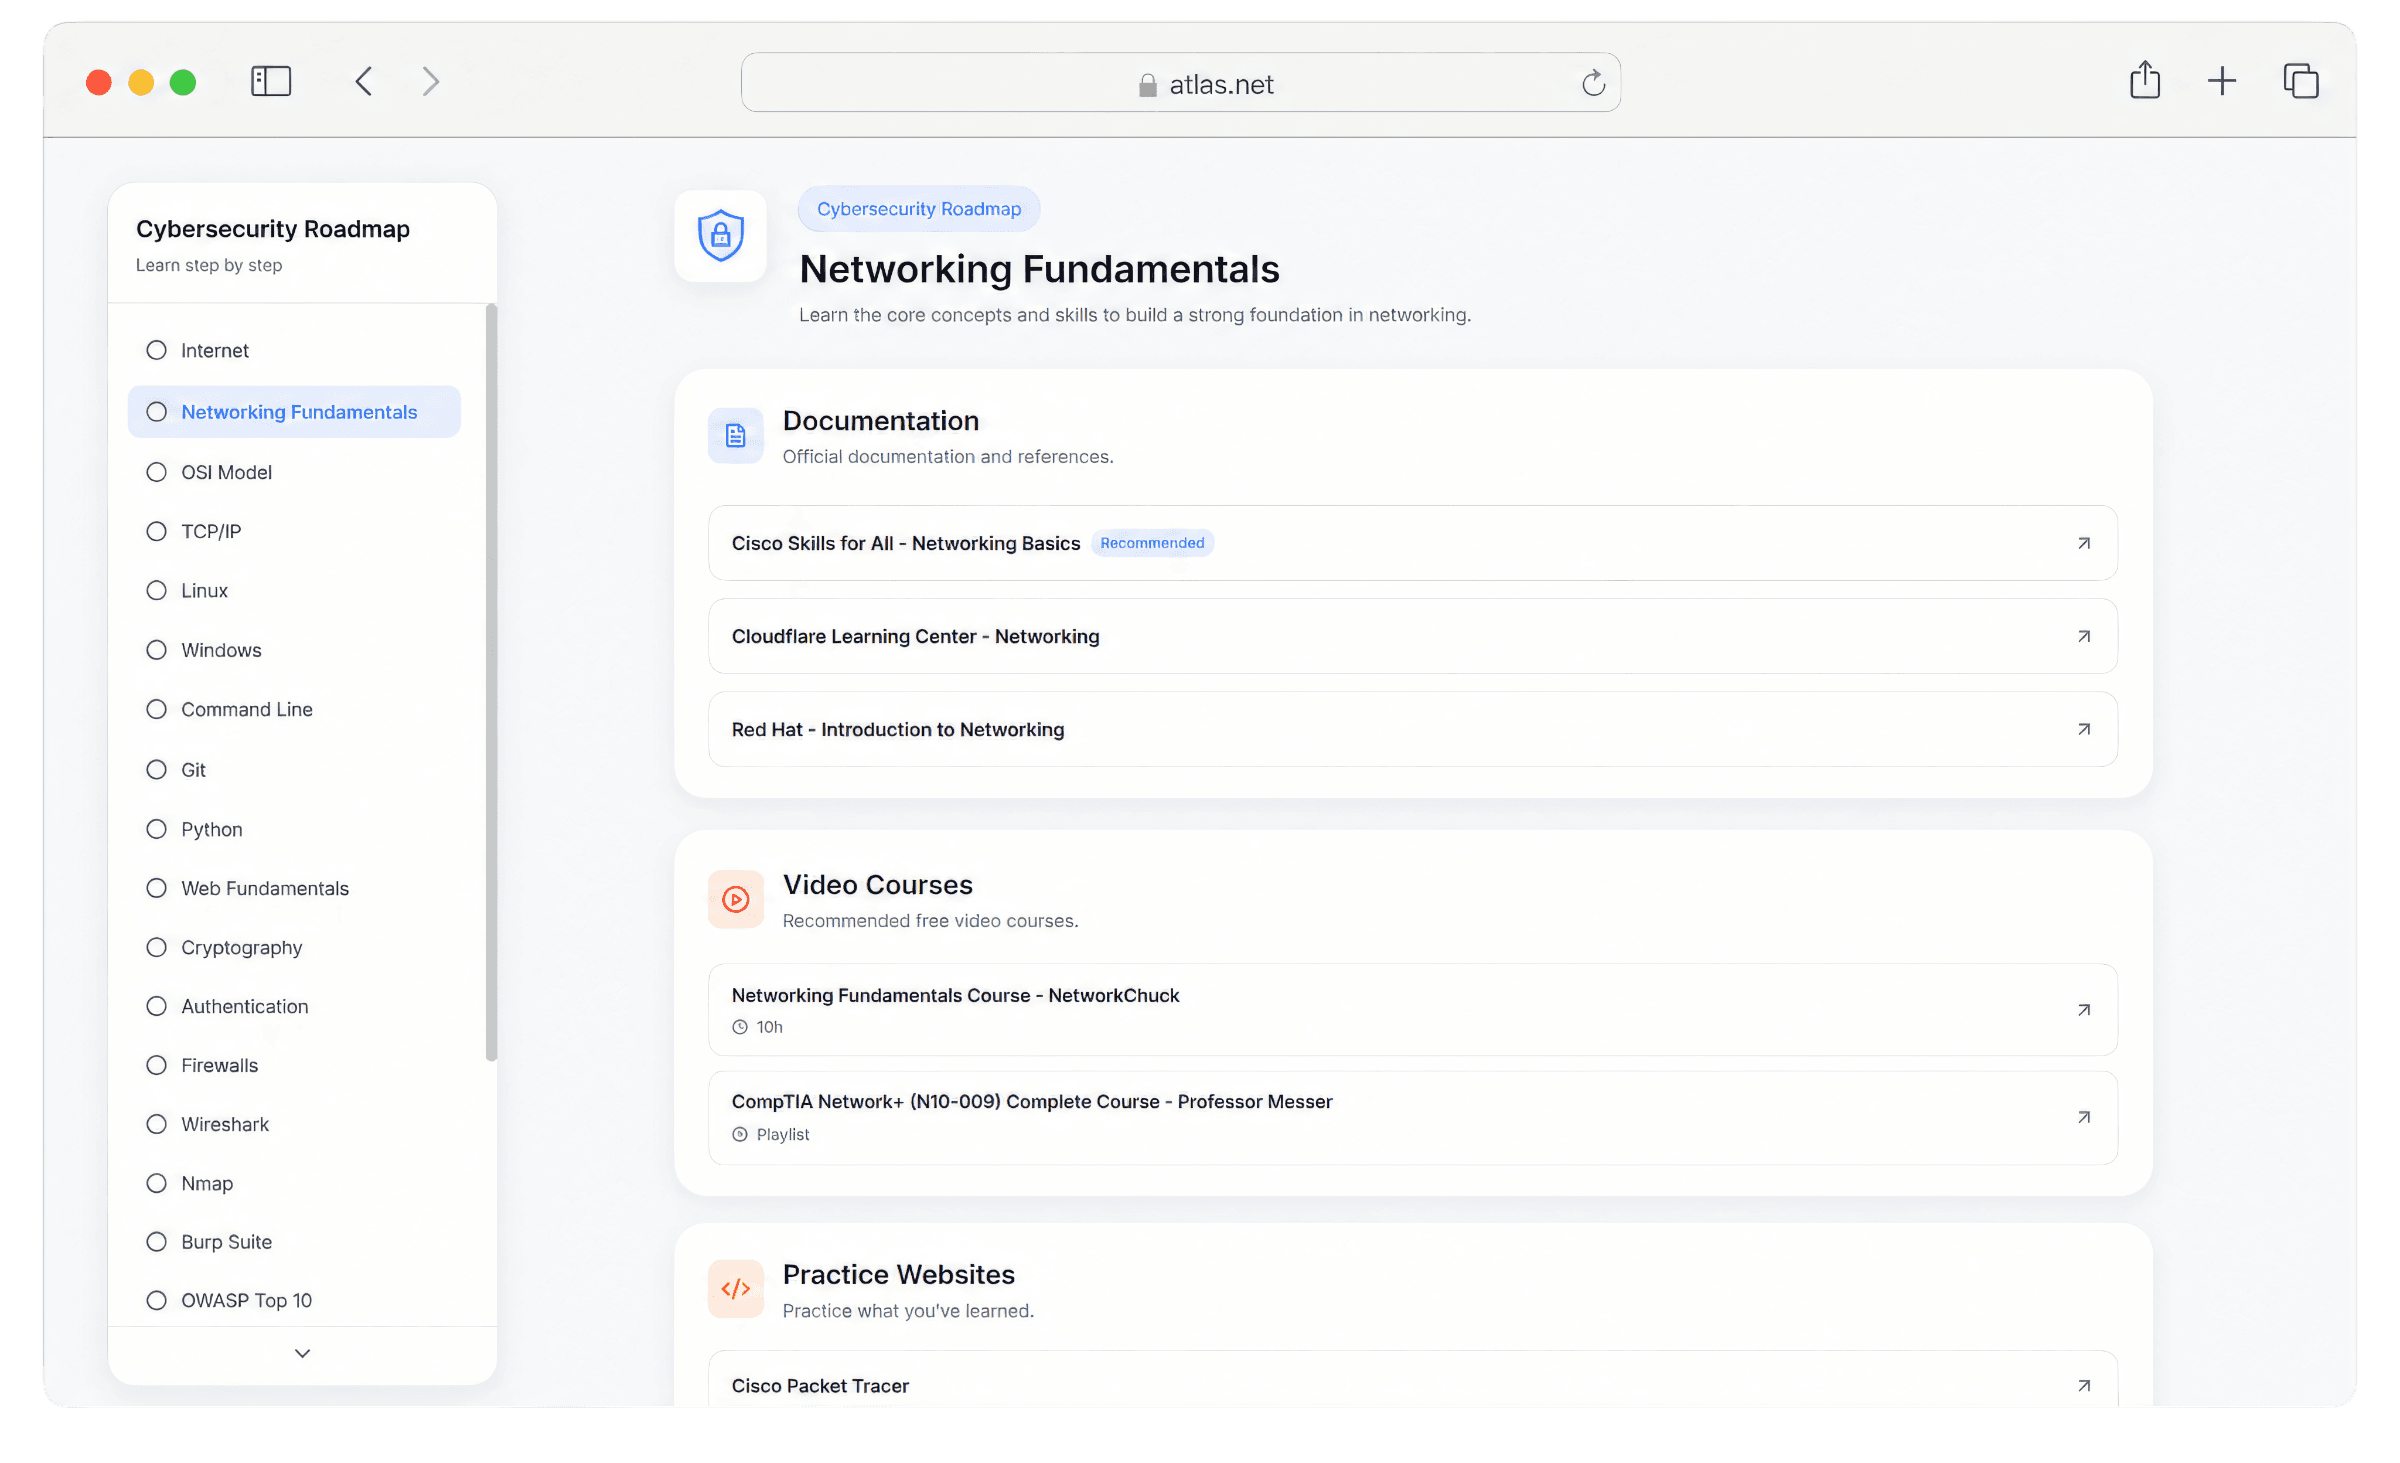This screenshot has height=1463, width=2400.
Task: Click the Video Courses play icon
Action: [736, 900]
